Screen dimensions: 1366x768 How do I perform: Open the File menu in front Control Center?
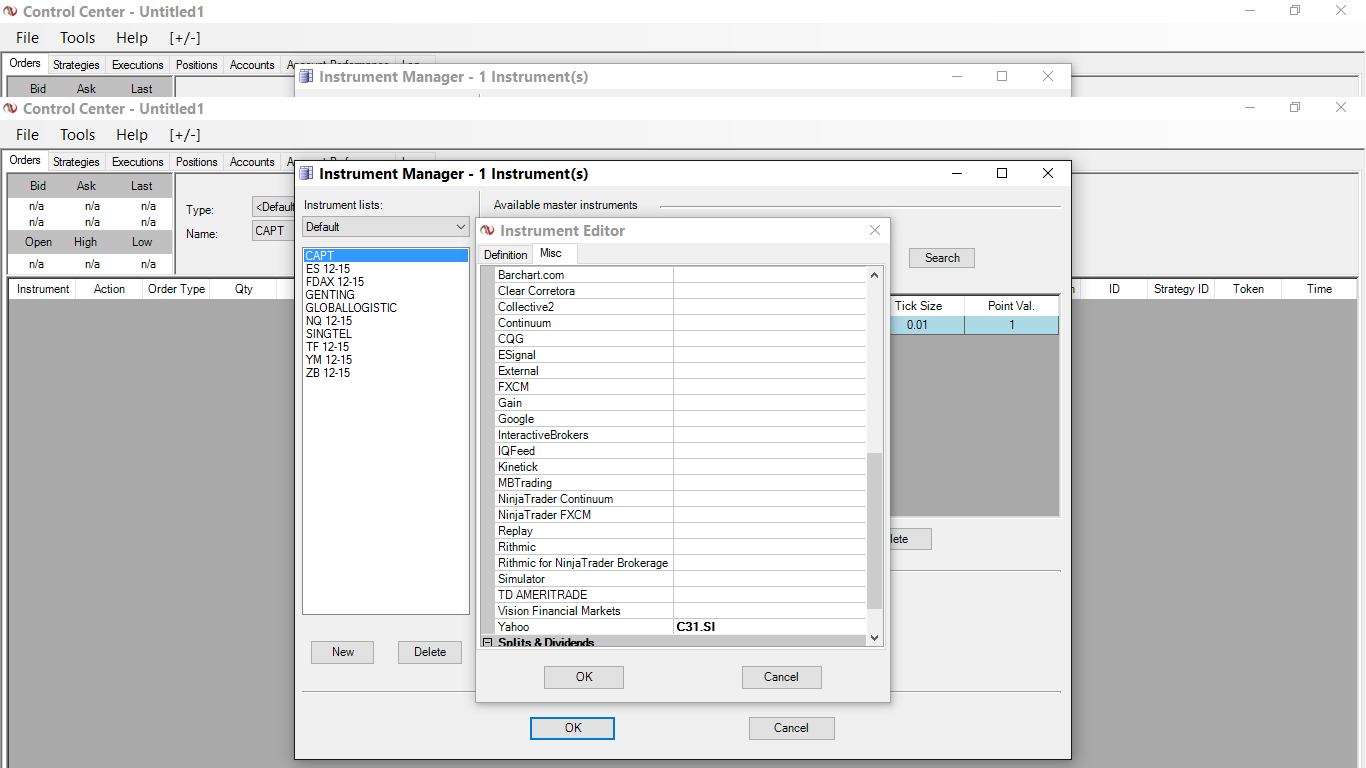tap(27, 135)
